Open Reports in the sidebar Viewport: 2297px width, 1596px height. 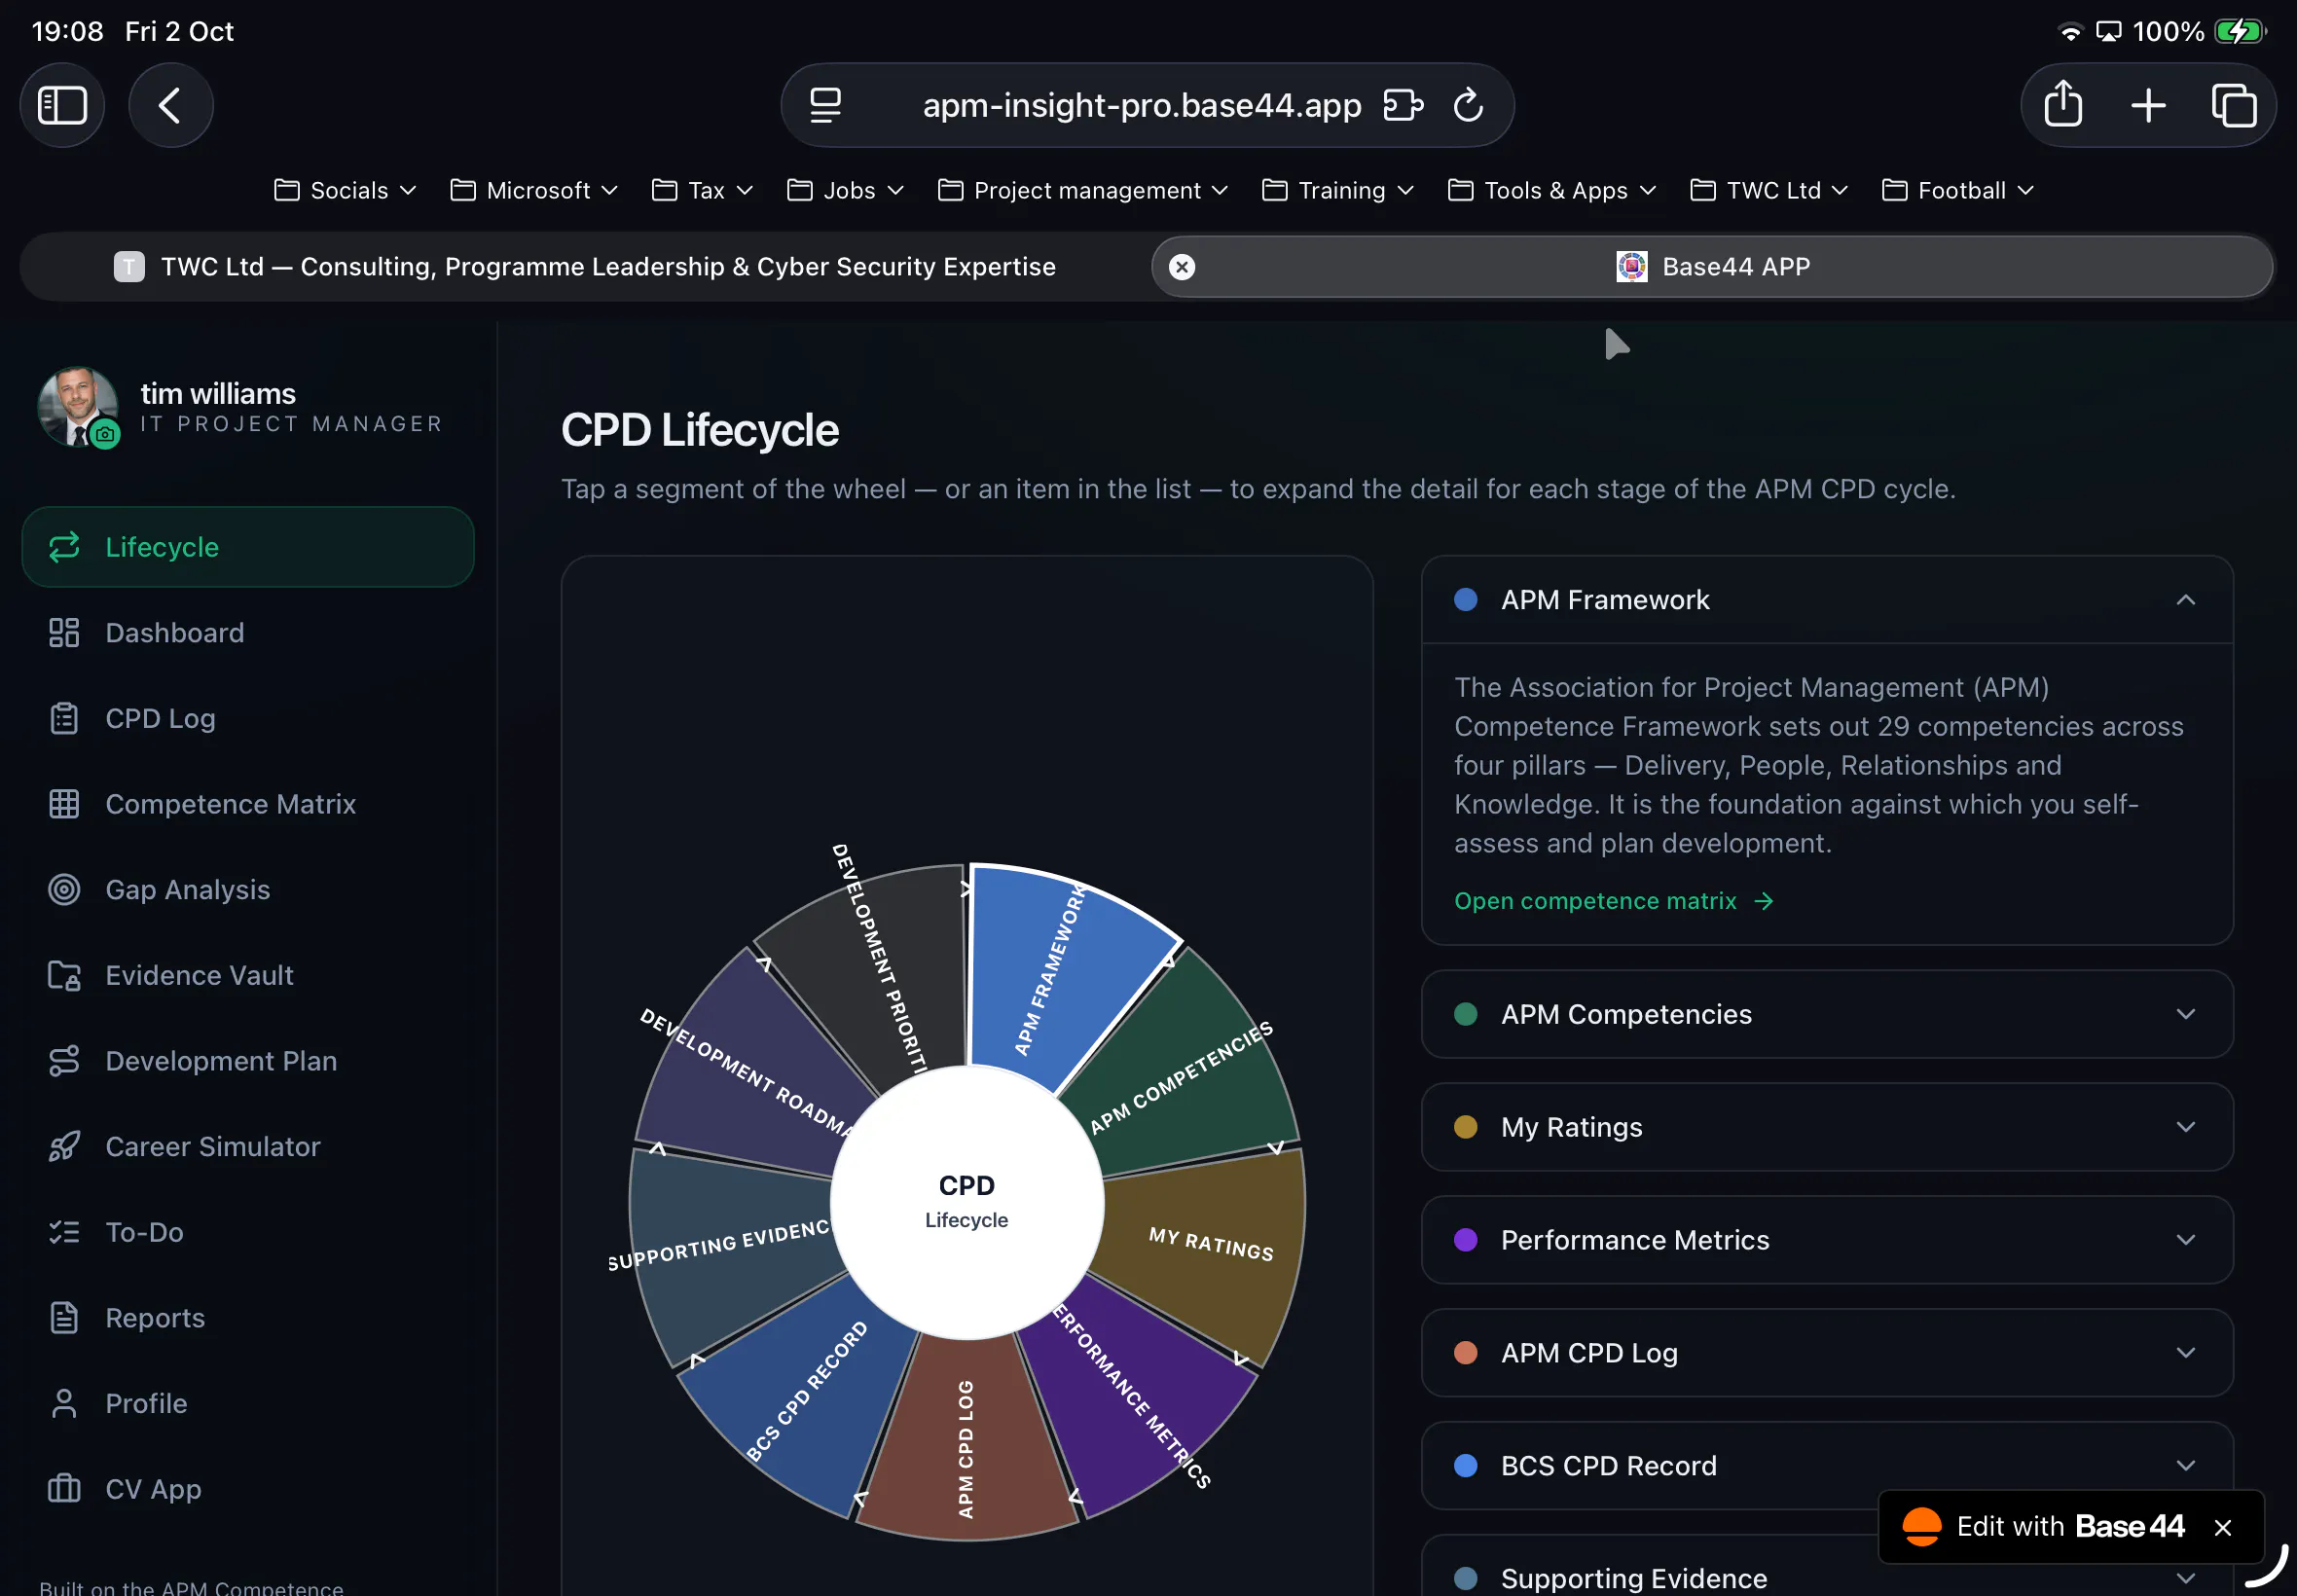(x=247, y=1318)
